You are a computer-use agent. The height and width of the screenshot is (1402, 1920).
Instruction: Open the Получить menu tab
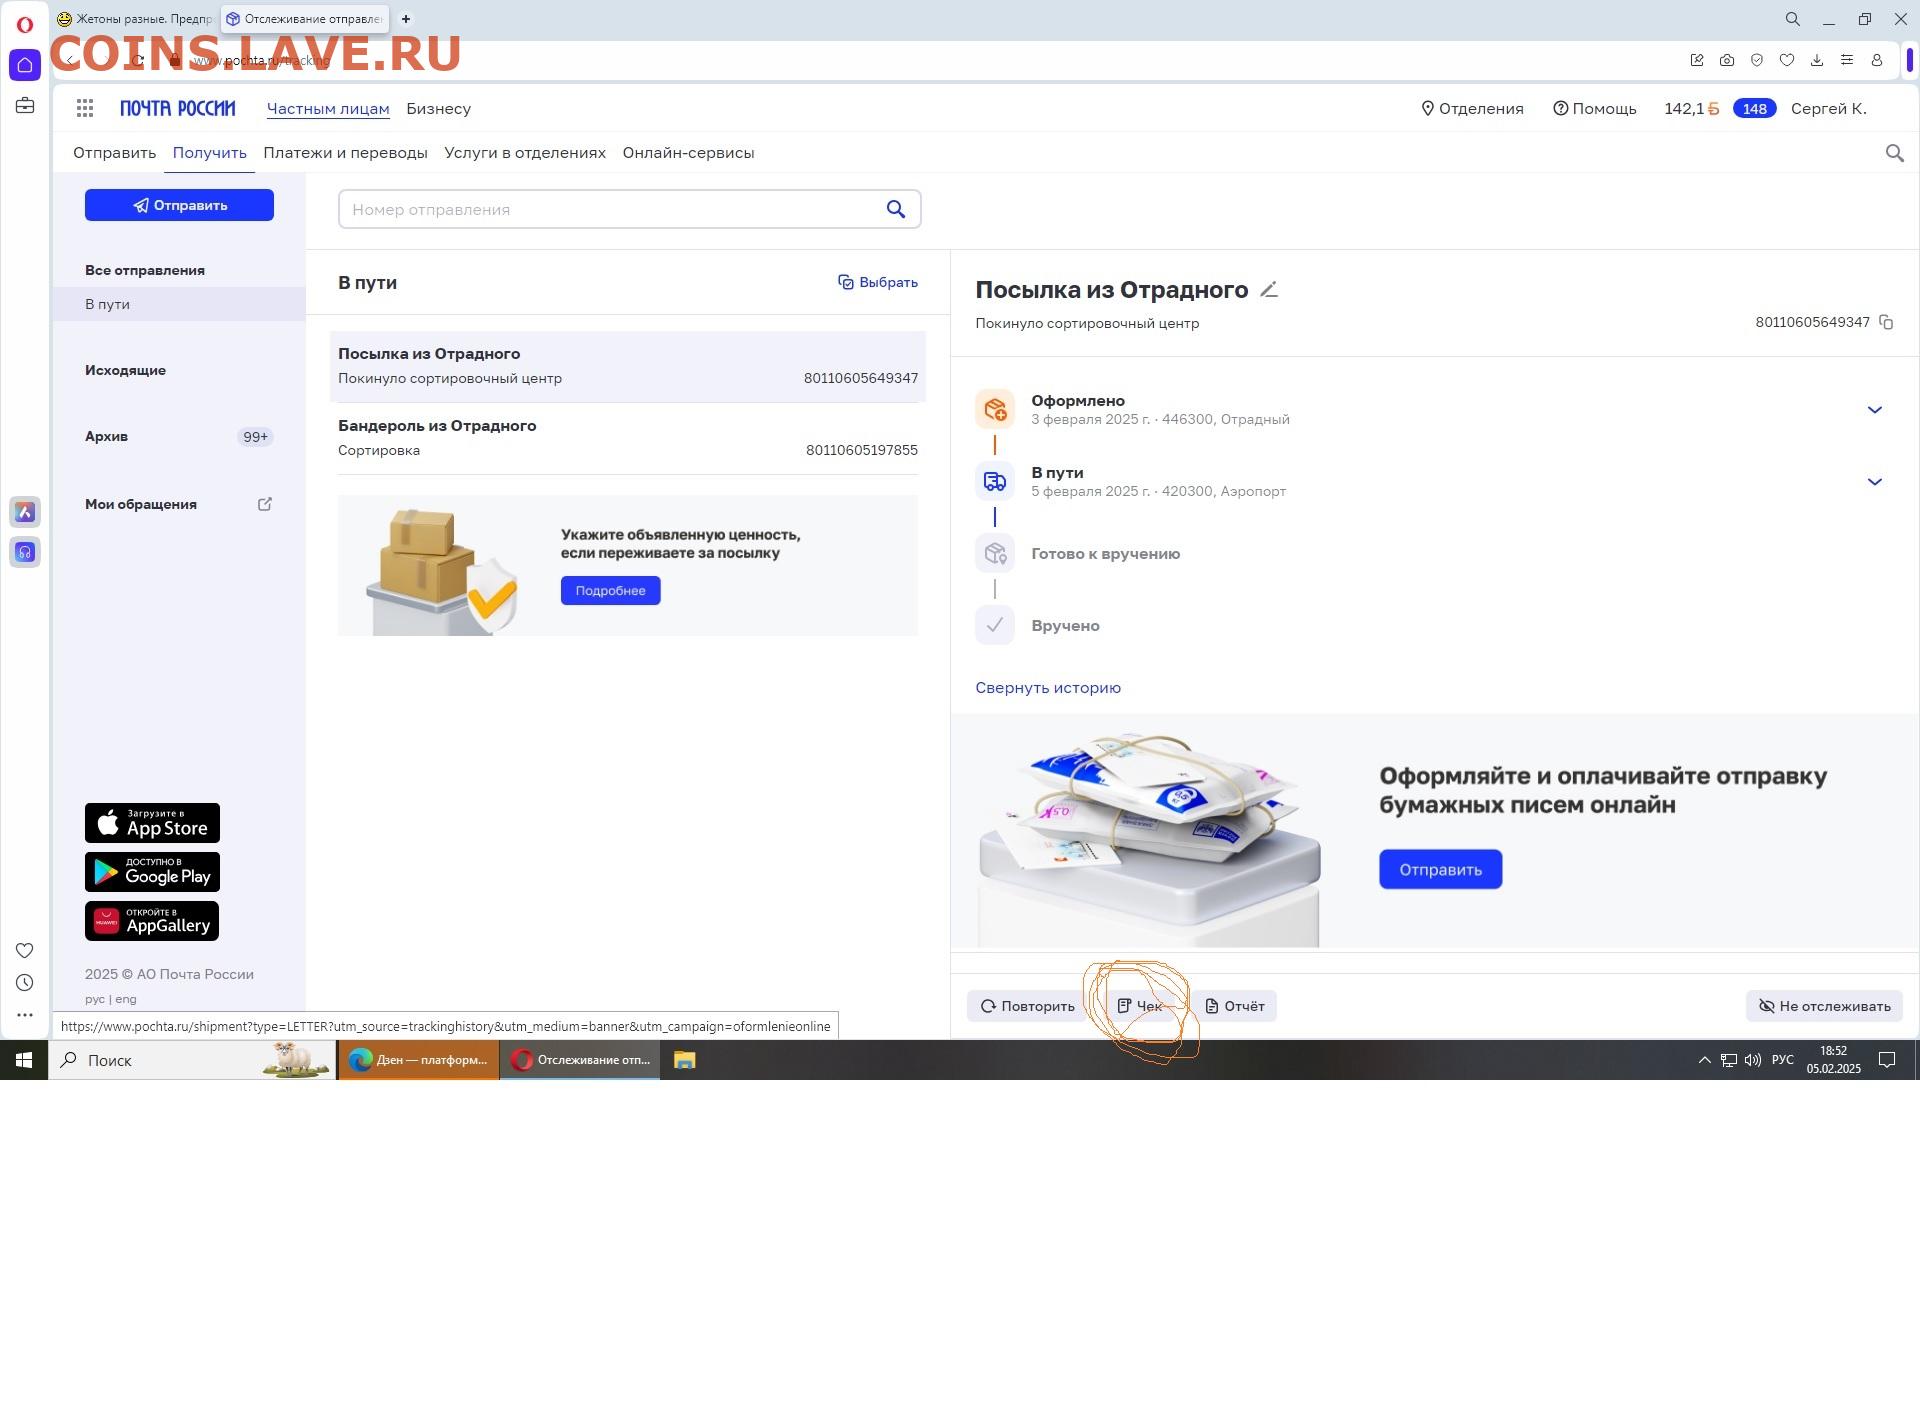click(x=209, y=153)
